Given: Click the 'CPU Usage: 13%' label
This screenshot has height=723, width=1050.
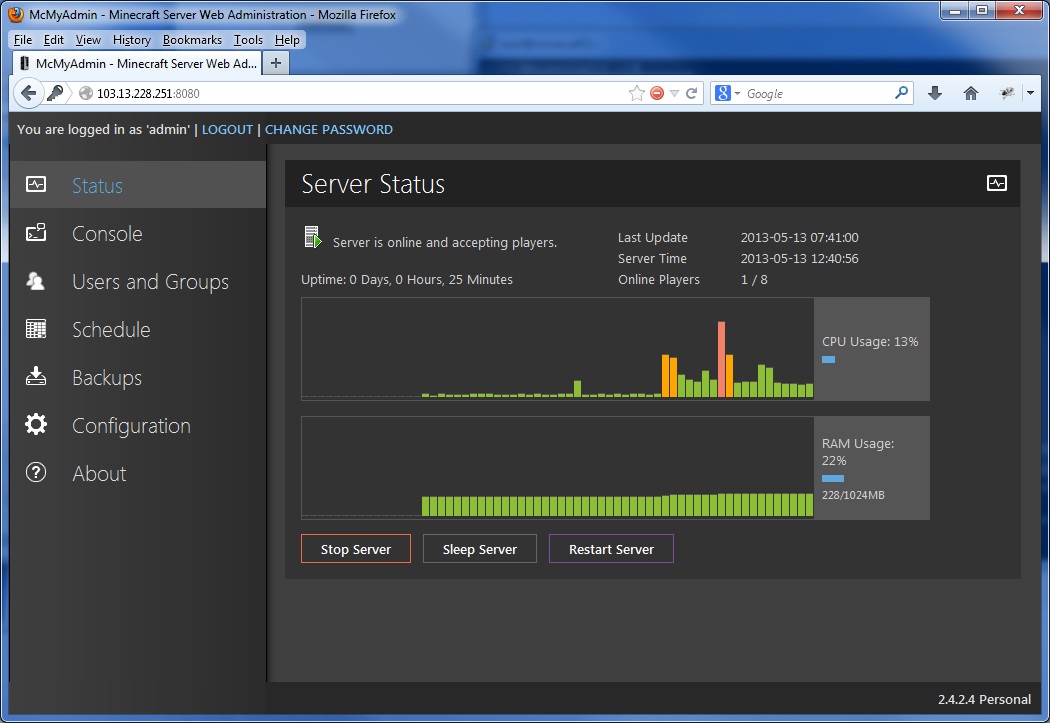Looking at the screenshot, I should point(870,341).
